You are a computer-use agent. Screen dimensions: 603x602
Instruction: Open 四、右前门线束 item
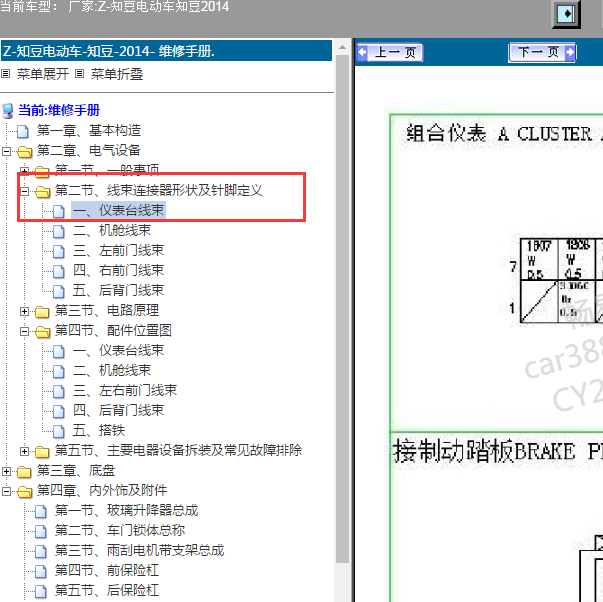coord(118,270)
